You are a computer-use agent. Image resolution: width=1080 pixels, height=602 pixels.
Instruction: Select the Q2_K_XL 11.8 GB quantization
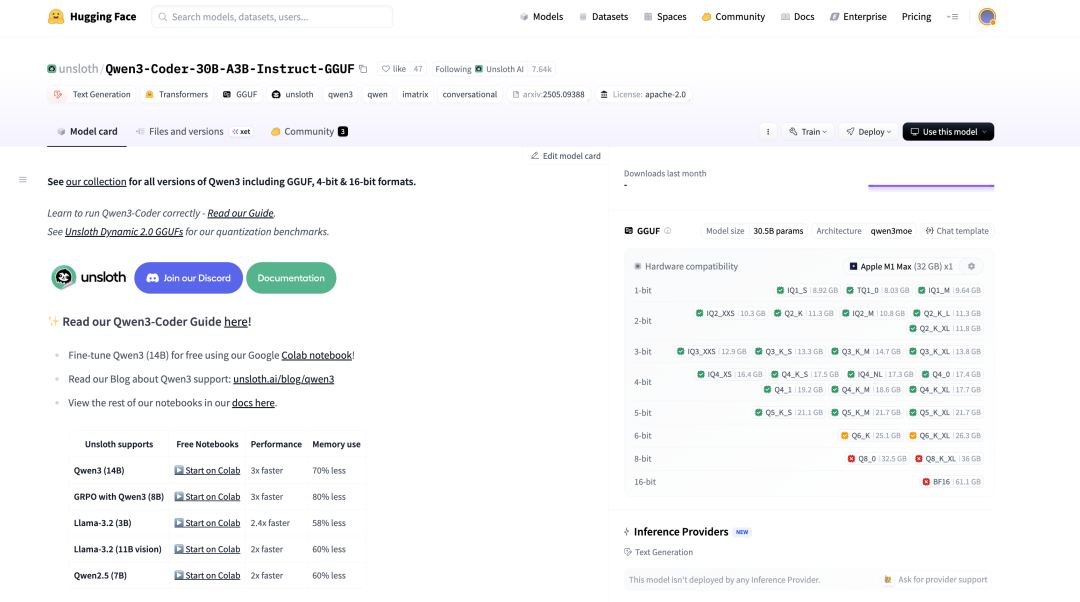[x=945, y=329]
